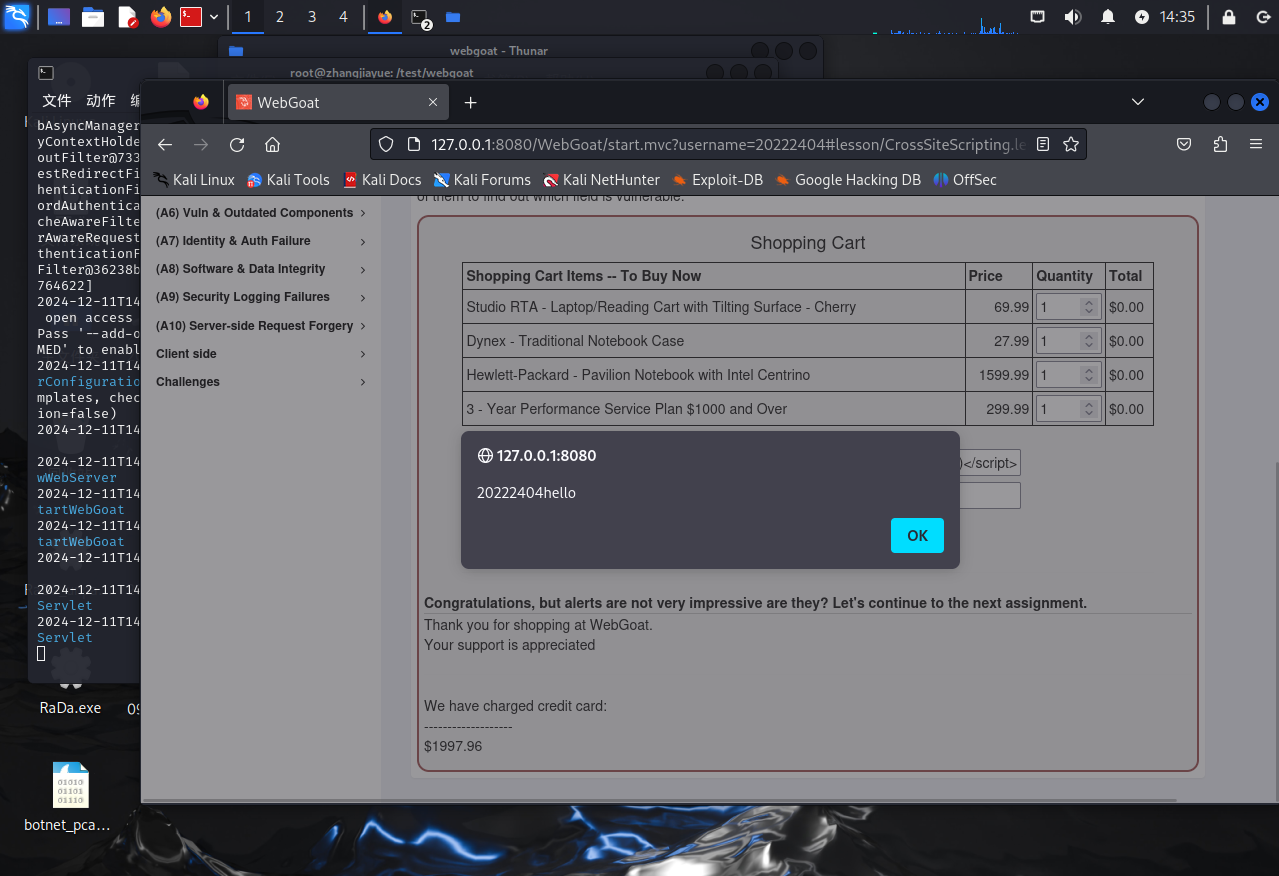Click the address bar showing 127.0.0.1:8080
The image size is (1279, 876).
(x=728, y=144)
